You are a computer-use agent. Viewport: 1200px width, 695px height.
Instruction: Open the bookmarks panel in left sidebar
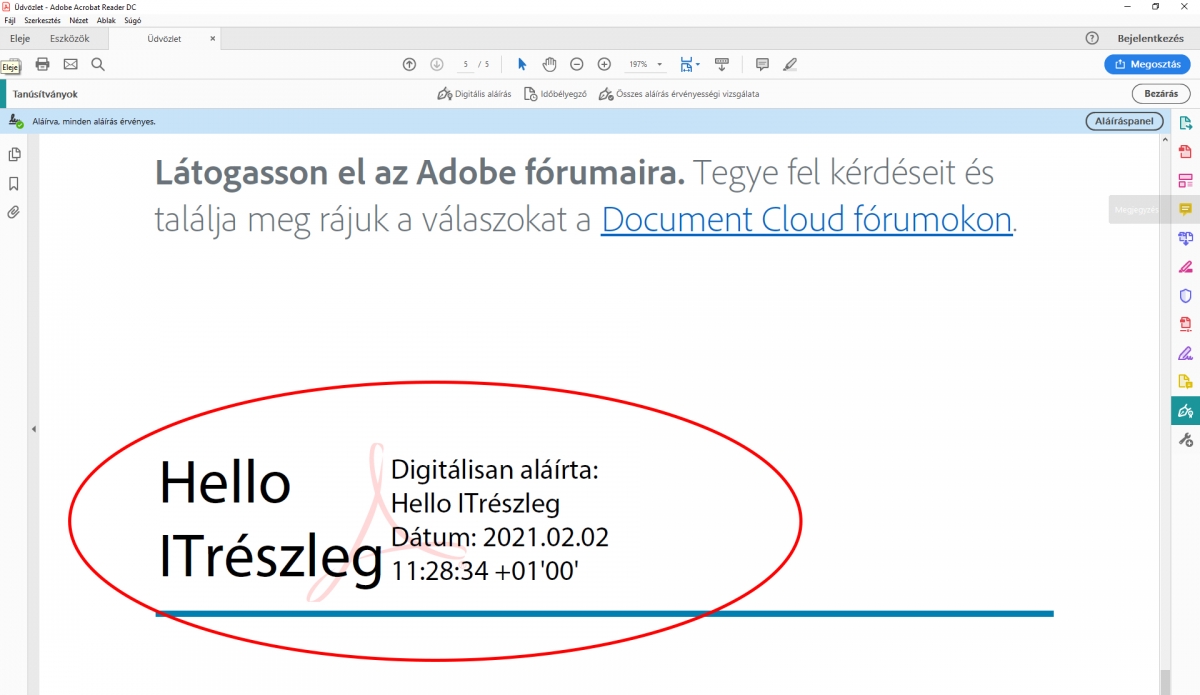[x=14, y=184]
